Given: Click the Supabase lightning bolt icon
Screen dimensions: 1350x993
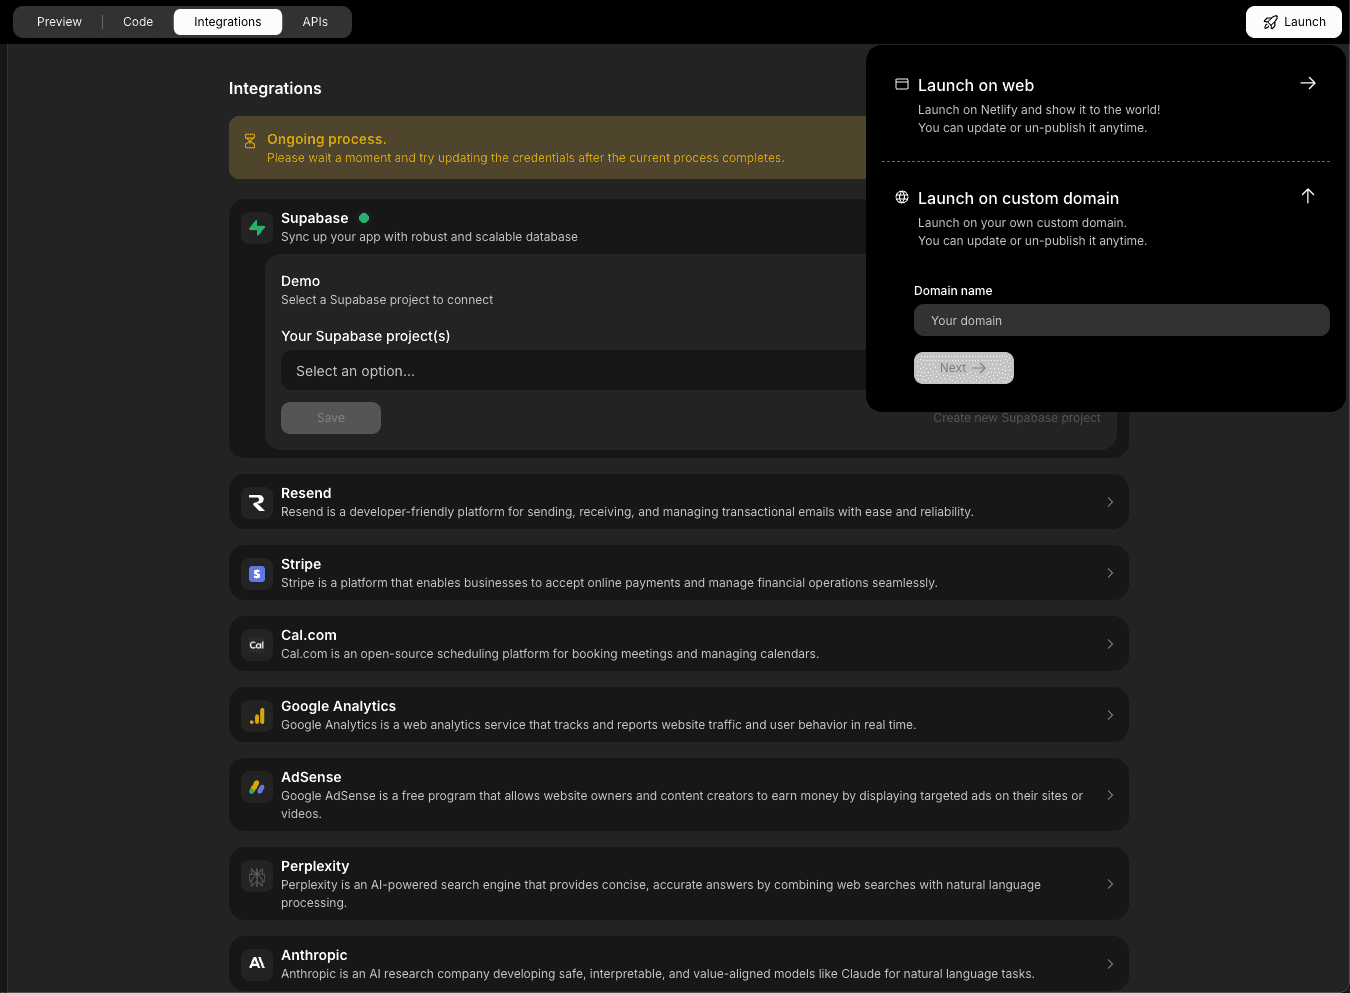Looking at the screenshot, I should (x=257, y=228).
